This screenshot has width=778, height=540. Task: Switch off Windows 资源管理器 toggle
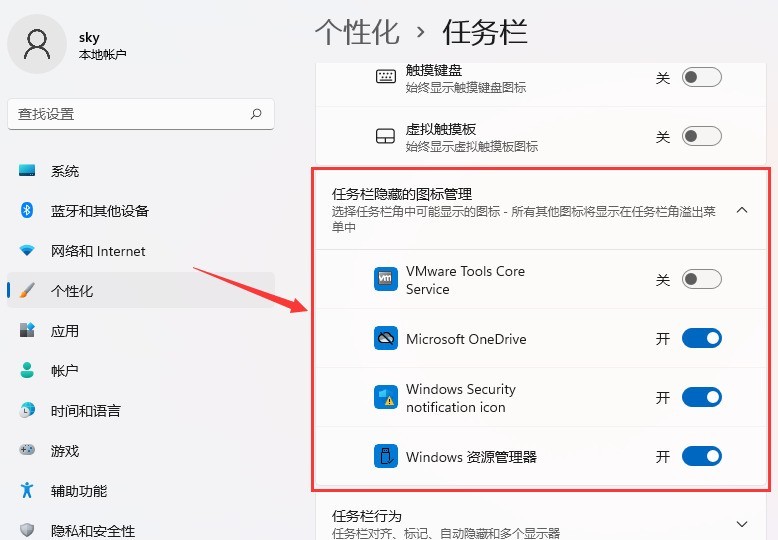pyautogui.click(x=702, y=456)
